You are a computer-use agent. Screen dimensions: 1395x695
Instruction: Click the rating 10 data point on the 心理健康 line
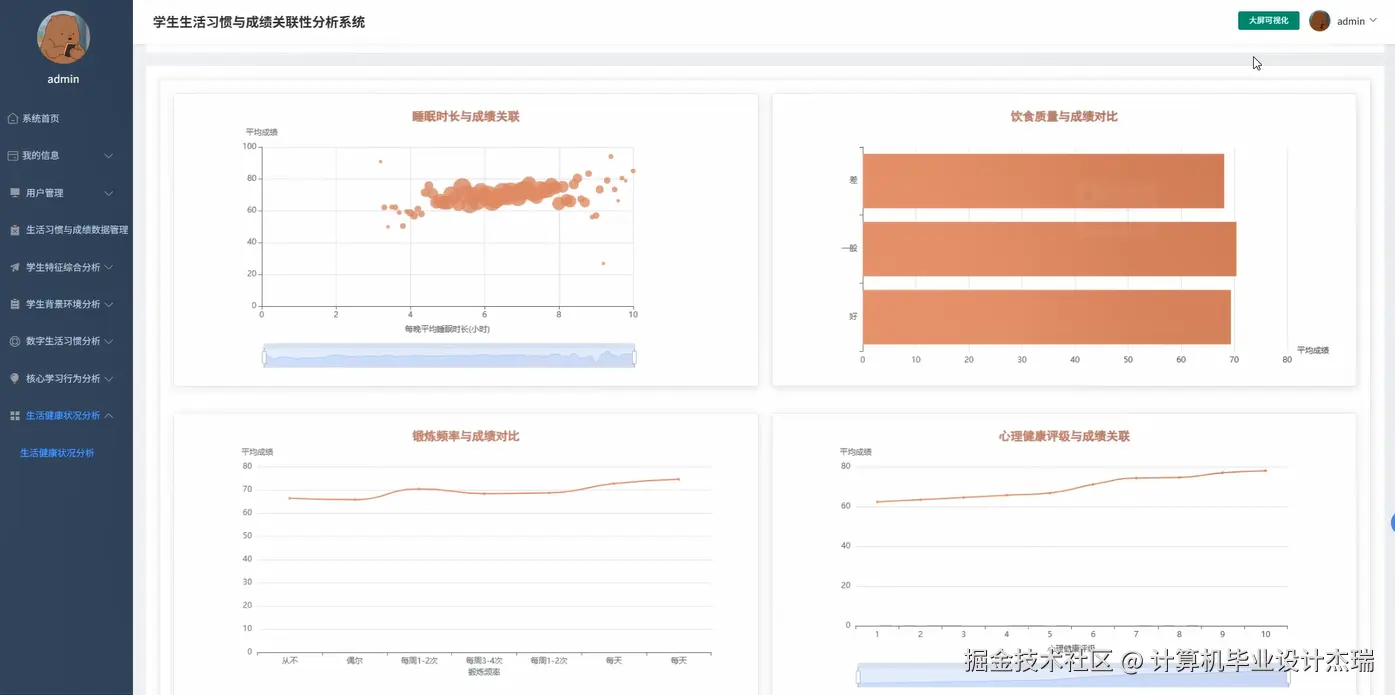pyautogui.click(x=1265, y=471)
